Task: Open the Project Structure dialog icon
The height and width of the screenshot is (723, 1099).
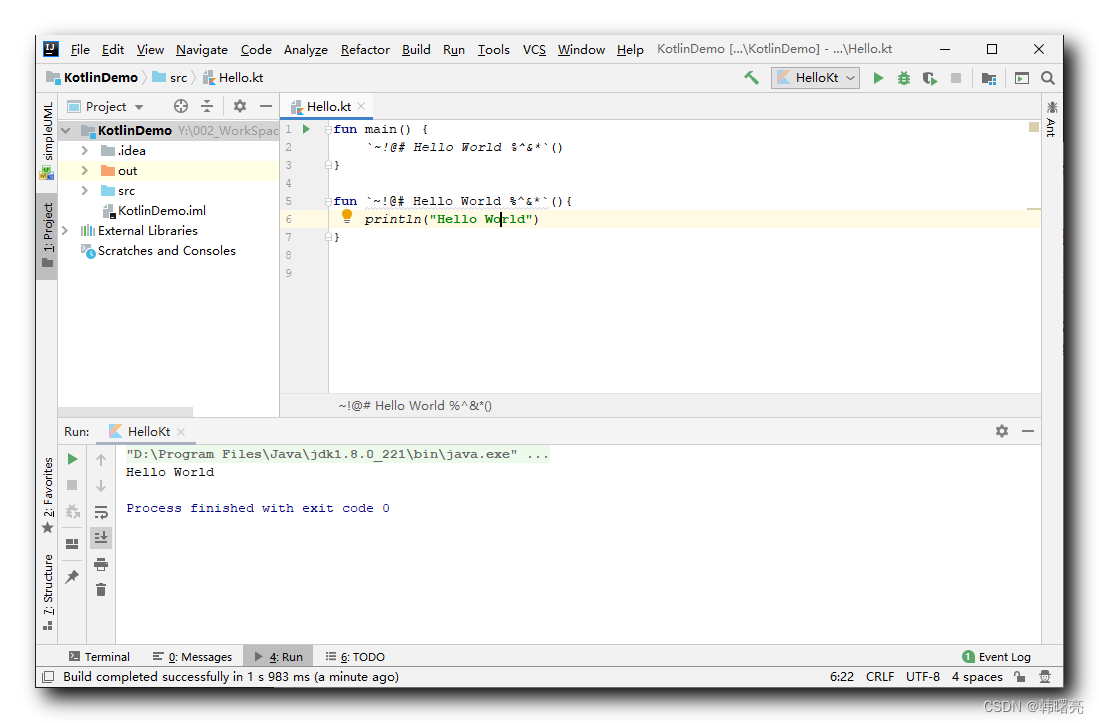Action: pyautogui.click(x=989, y=78)
